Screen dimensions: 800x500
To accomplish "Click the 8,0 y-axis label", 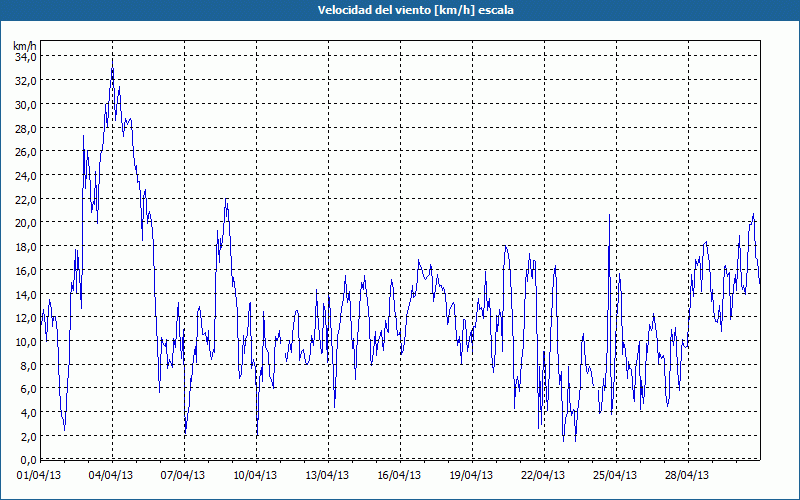I will pyautogui.click(x=28, y=365).
